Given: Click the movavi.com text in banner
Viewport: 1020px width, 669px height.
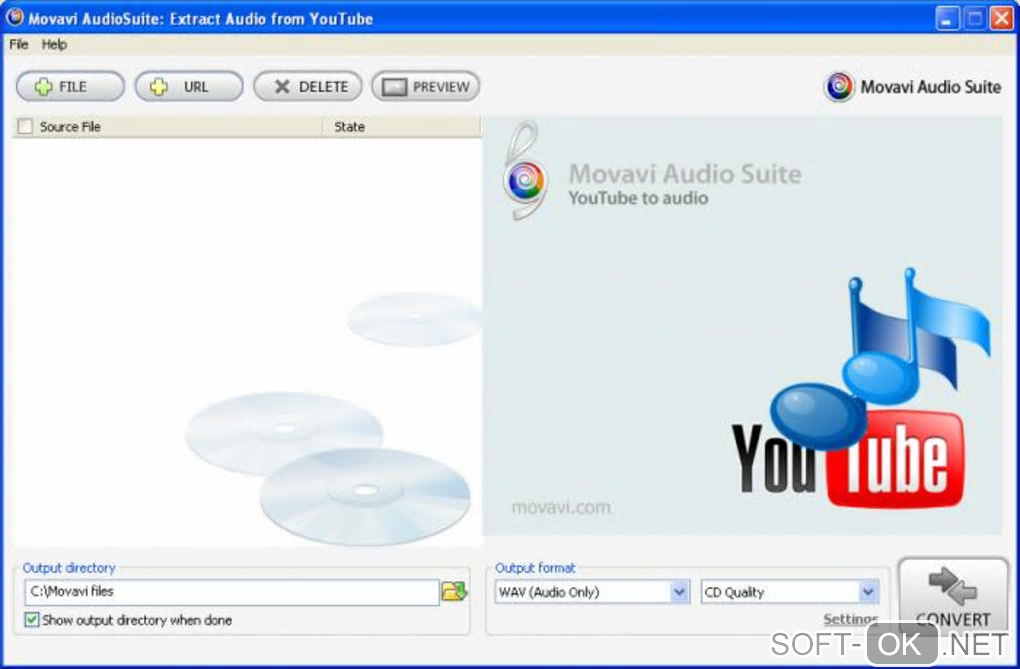Looking at the screenshot, I should click(561, 507).
